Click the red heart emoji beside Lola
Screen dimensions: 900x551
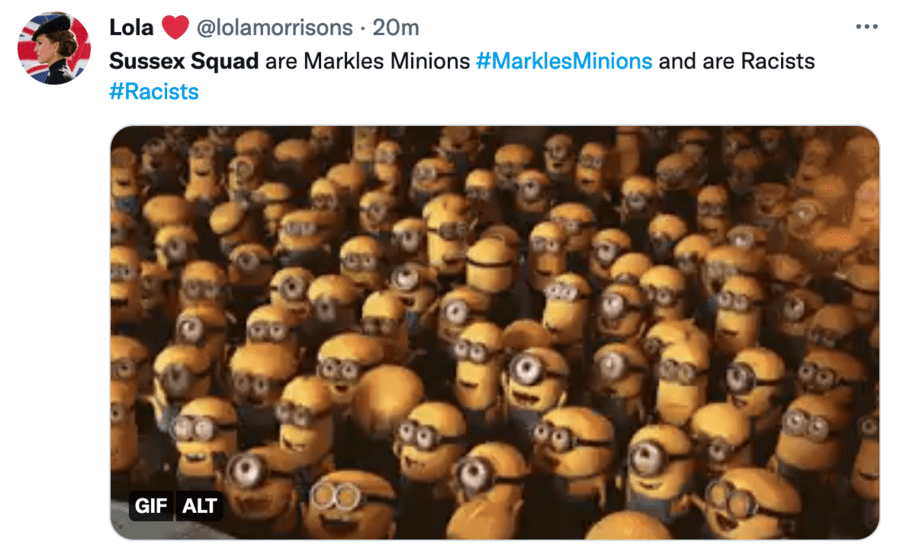pyautogui.click(x=175, y=26)
